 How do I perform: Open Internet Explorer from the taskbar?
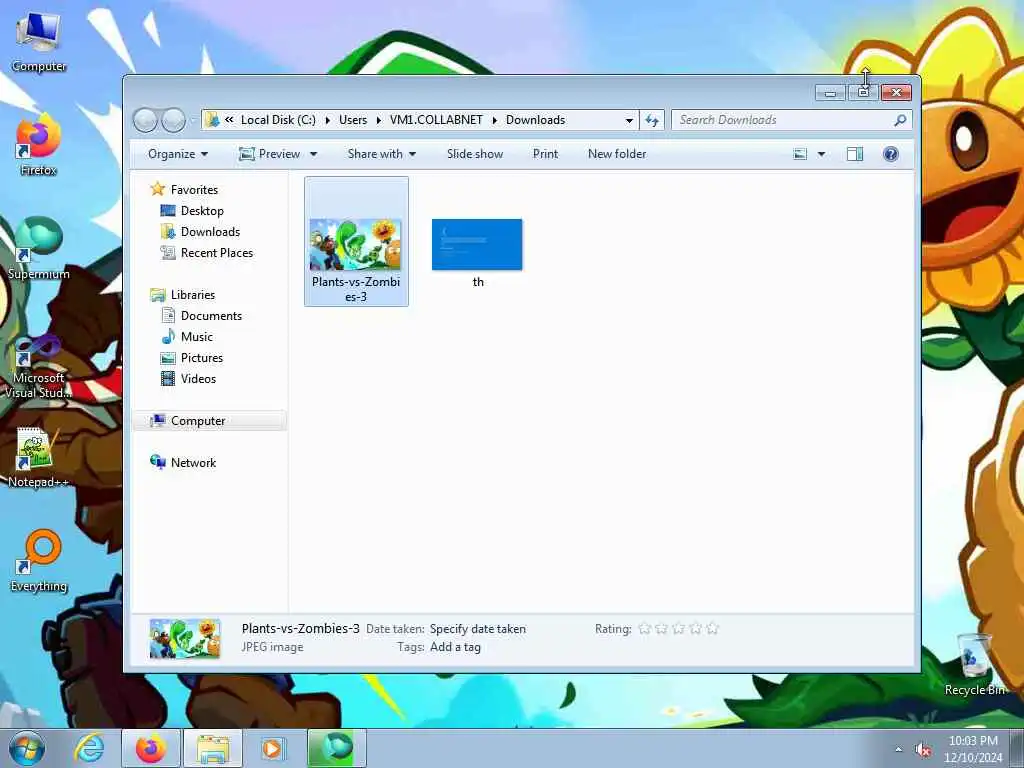[89, 748]
